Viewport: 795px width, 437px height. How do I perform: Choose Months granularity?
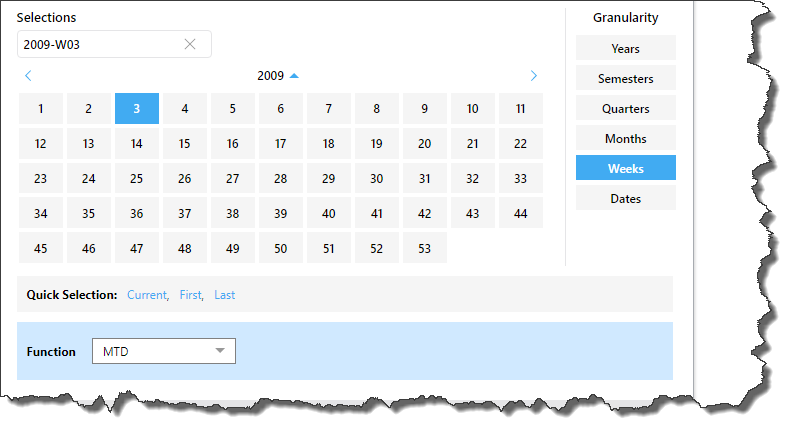[625, 138]
